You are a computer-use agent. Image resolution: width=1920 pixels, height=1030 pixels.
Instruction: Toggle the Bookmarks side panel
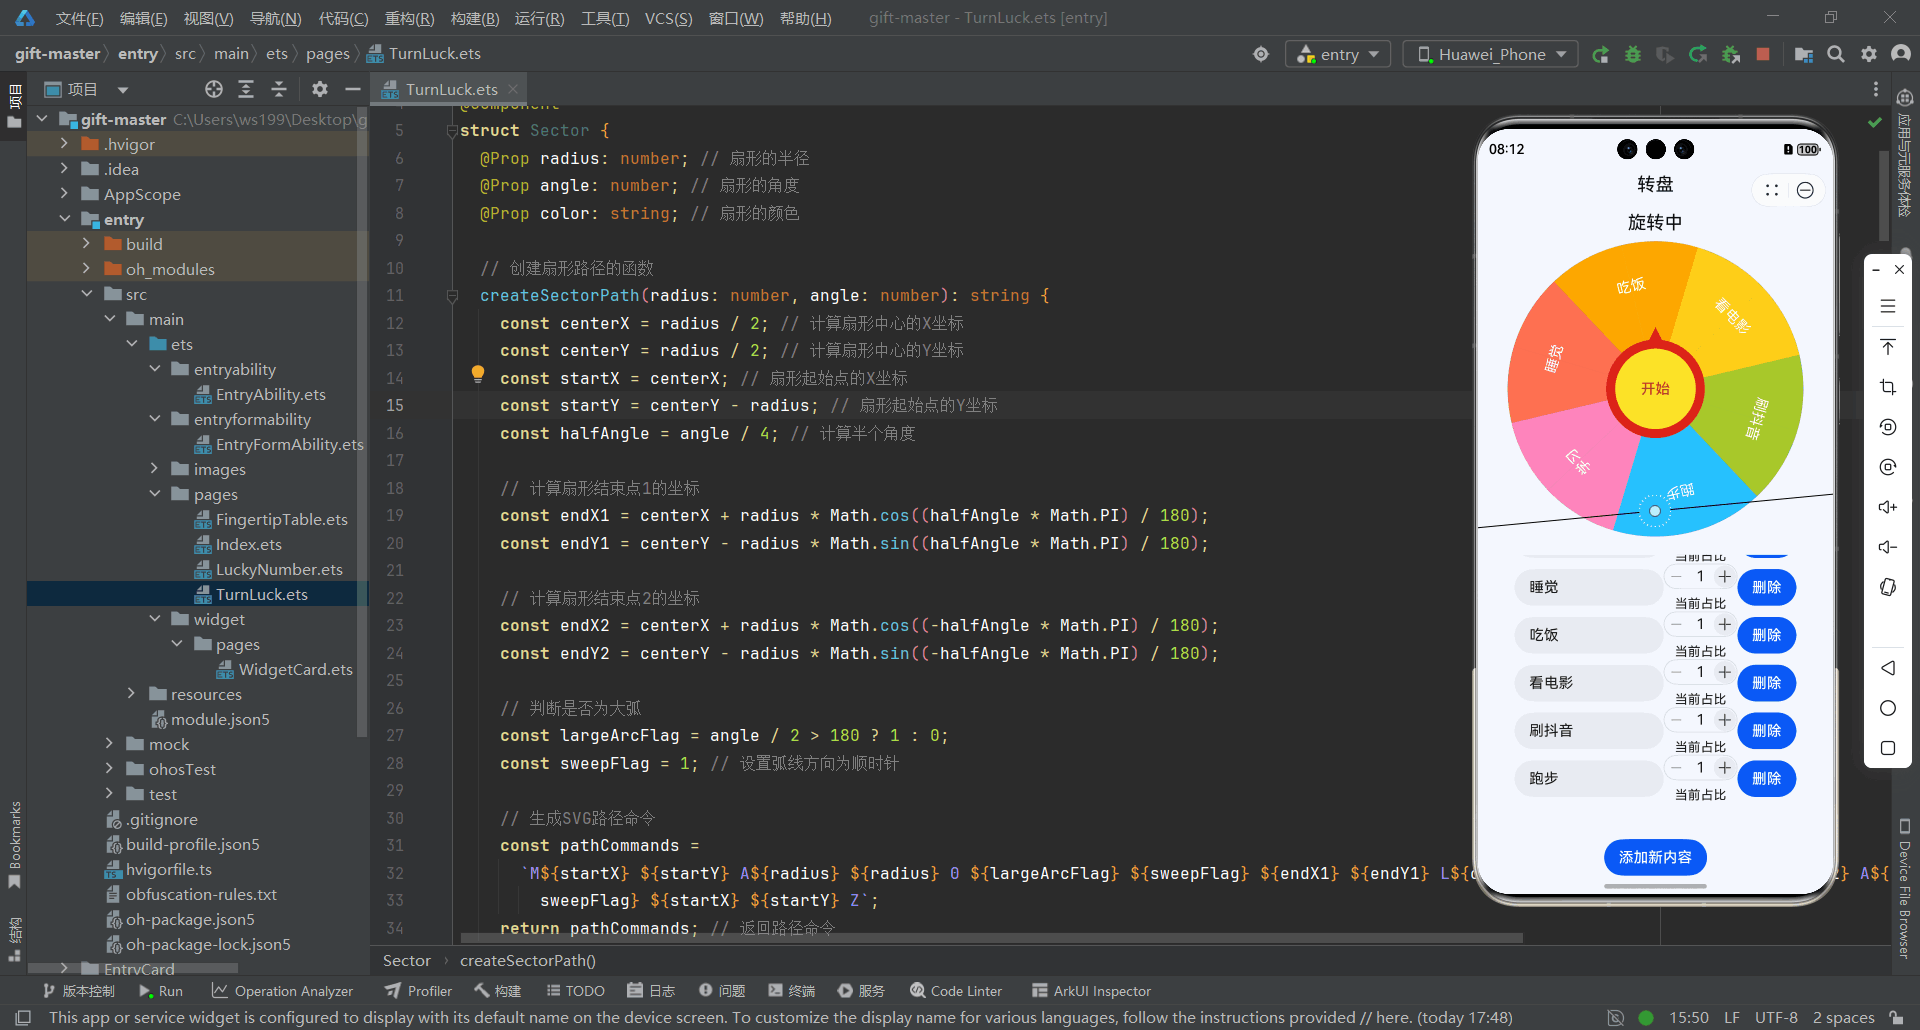pyautogui.click(x=14, y=844)
